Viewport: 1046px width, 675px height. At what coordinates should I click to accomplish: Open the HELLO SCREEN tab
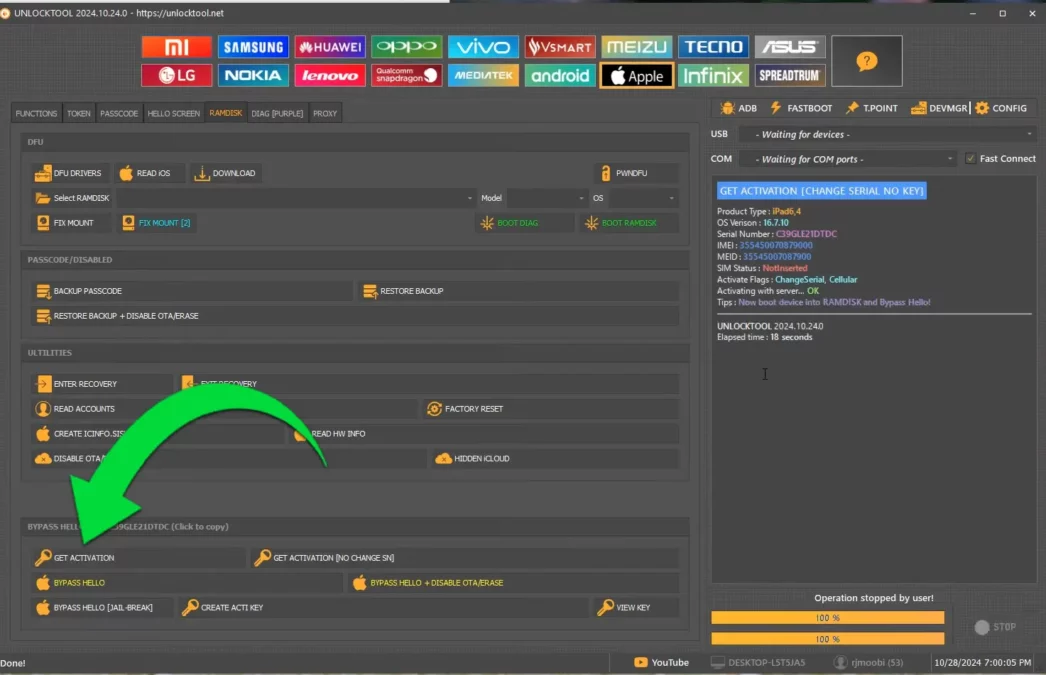click(174, 114)
